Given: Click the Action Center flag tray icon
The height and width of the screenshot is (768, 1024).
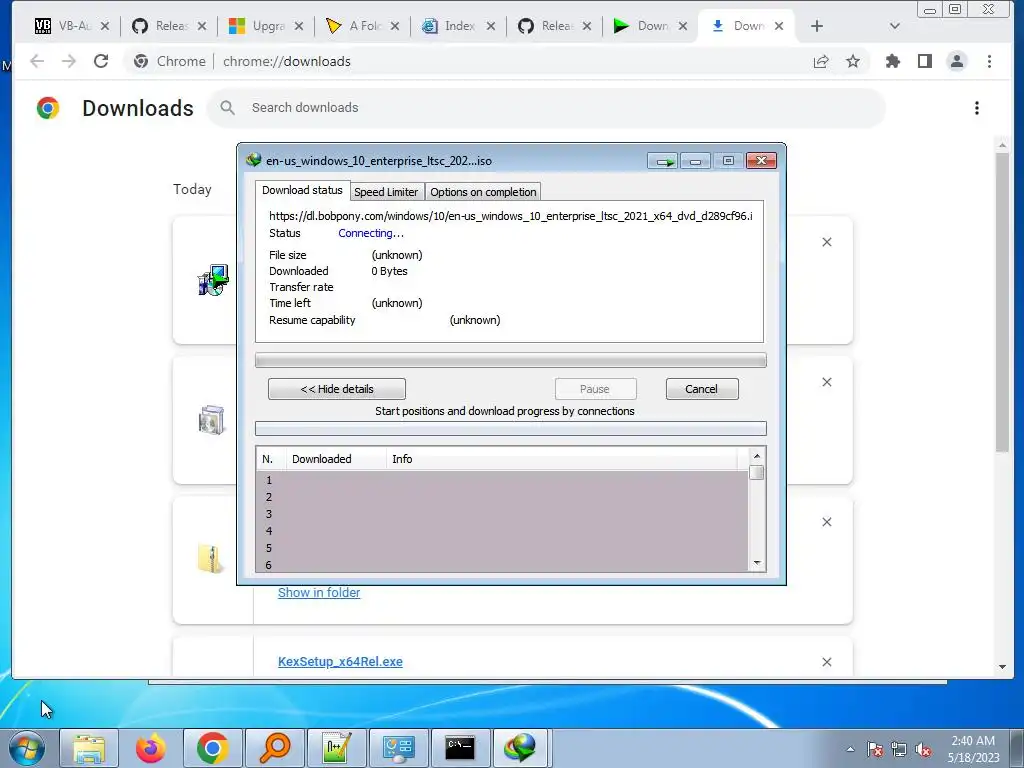Looking at the screenshot, I should (875, 749).
